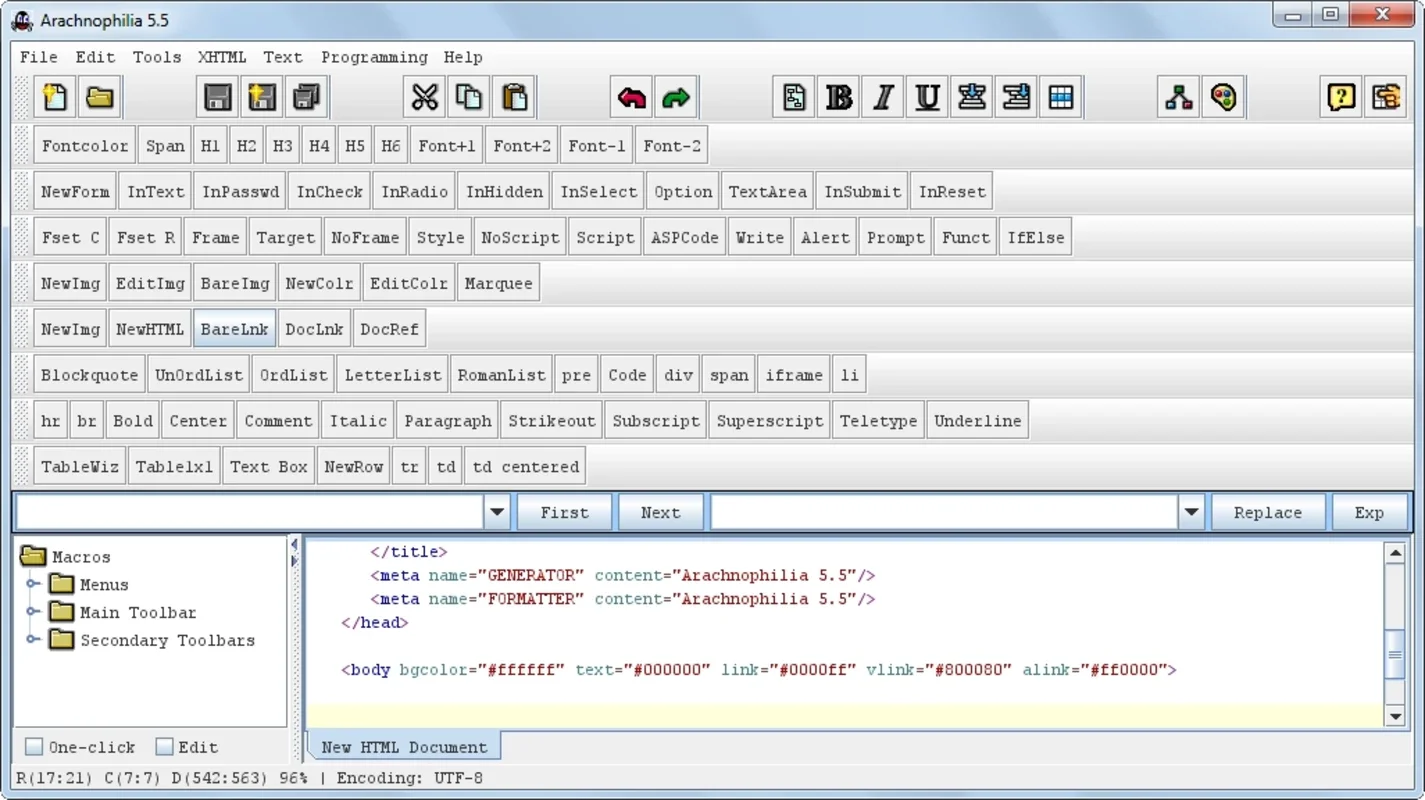Viewport: 1425px width, 800px height.
Task: Click the First search button
Action: pyautogui.click(x=564, y=512)
